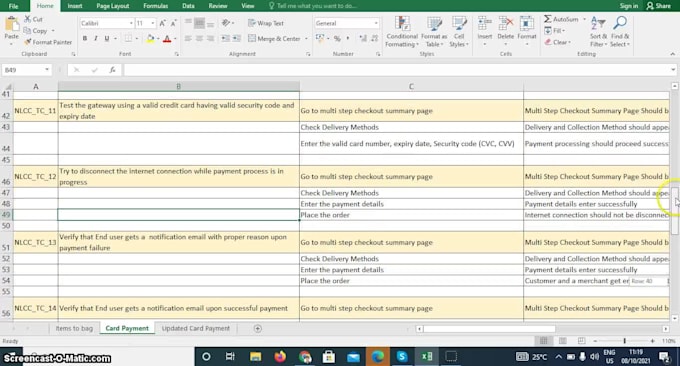Expand Merge & Center options arrow
The width and height of the screenshot is (680, 366).
[x=306, y=39]
